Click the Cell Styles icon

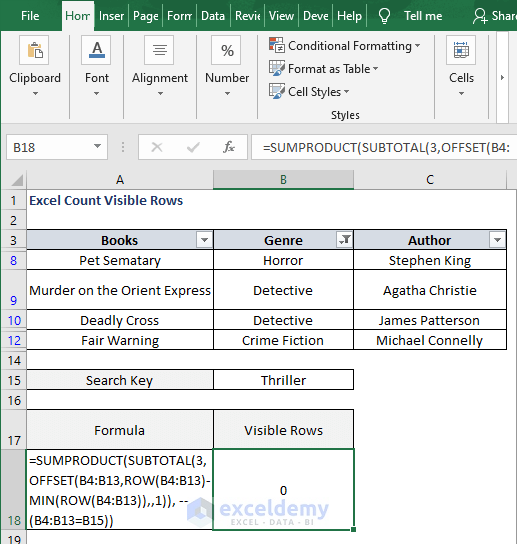point(277,91)
